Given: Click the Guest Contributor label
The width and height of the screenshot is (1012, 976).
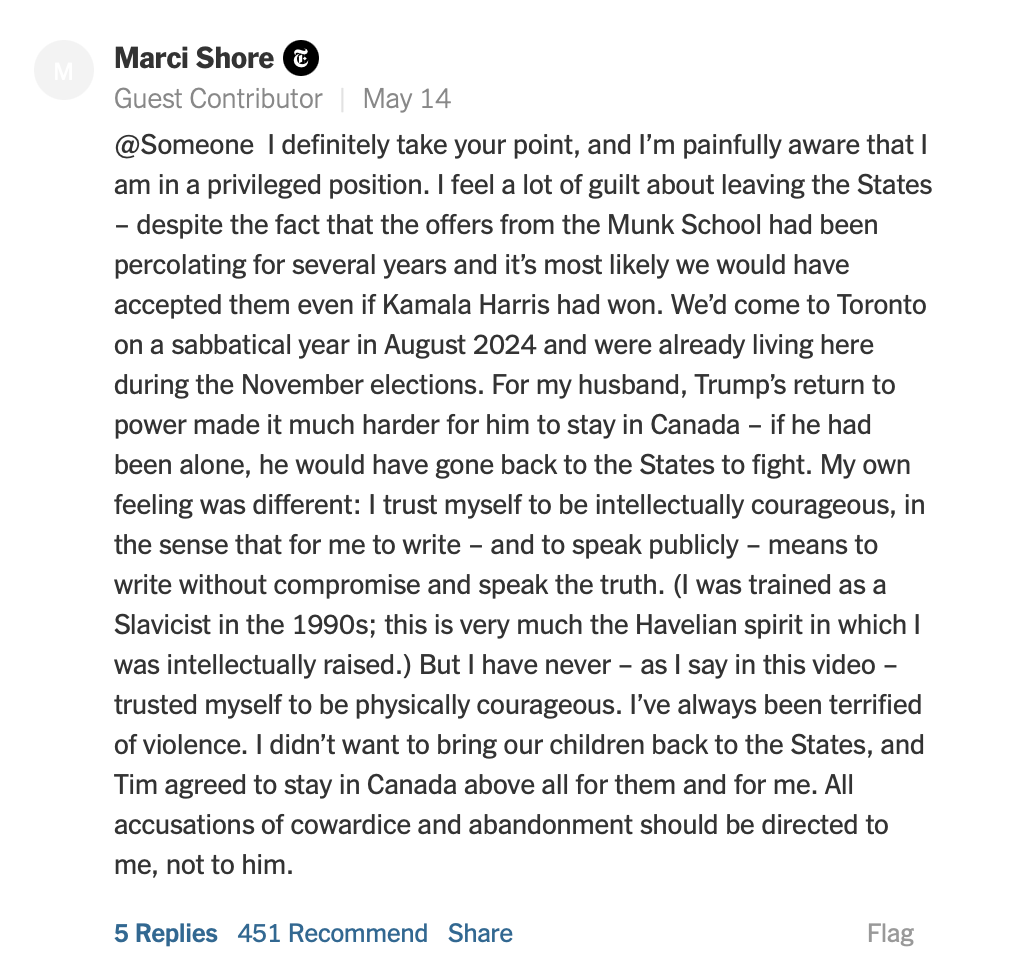Looking at the screenshot, I should coord(218,99).
